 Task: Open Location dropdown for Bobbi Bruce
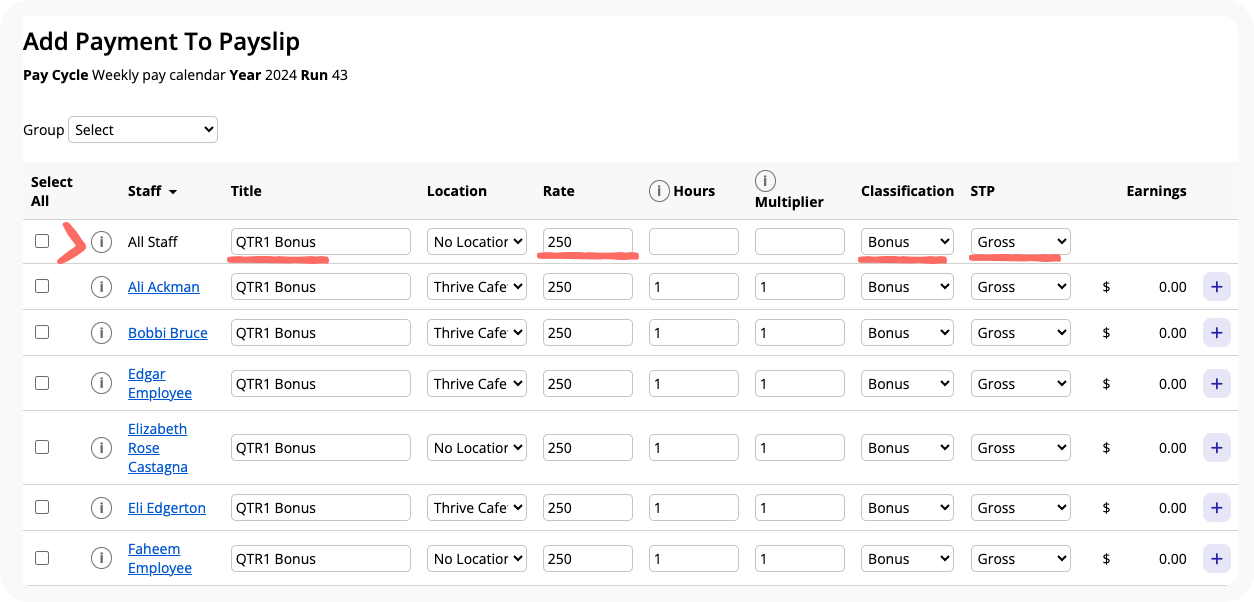[x=477, y=333]
